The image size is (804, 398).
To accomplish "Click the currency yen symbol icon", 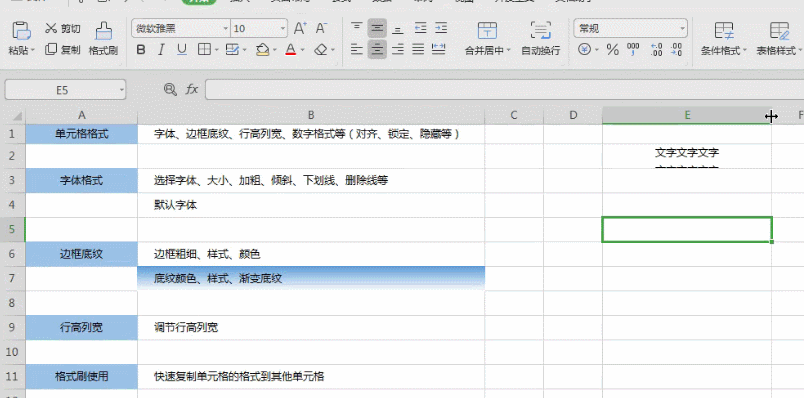I will click(x=585, y=50).
